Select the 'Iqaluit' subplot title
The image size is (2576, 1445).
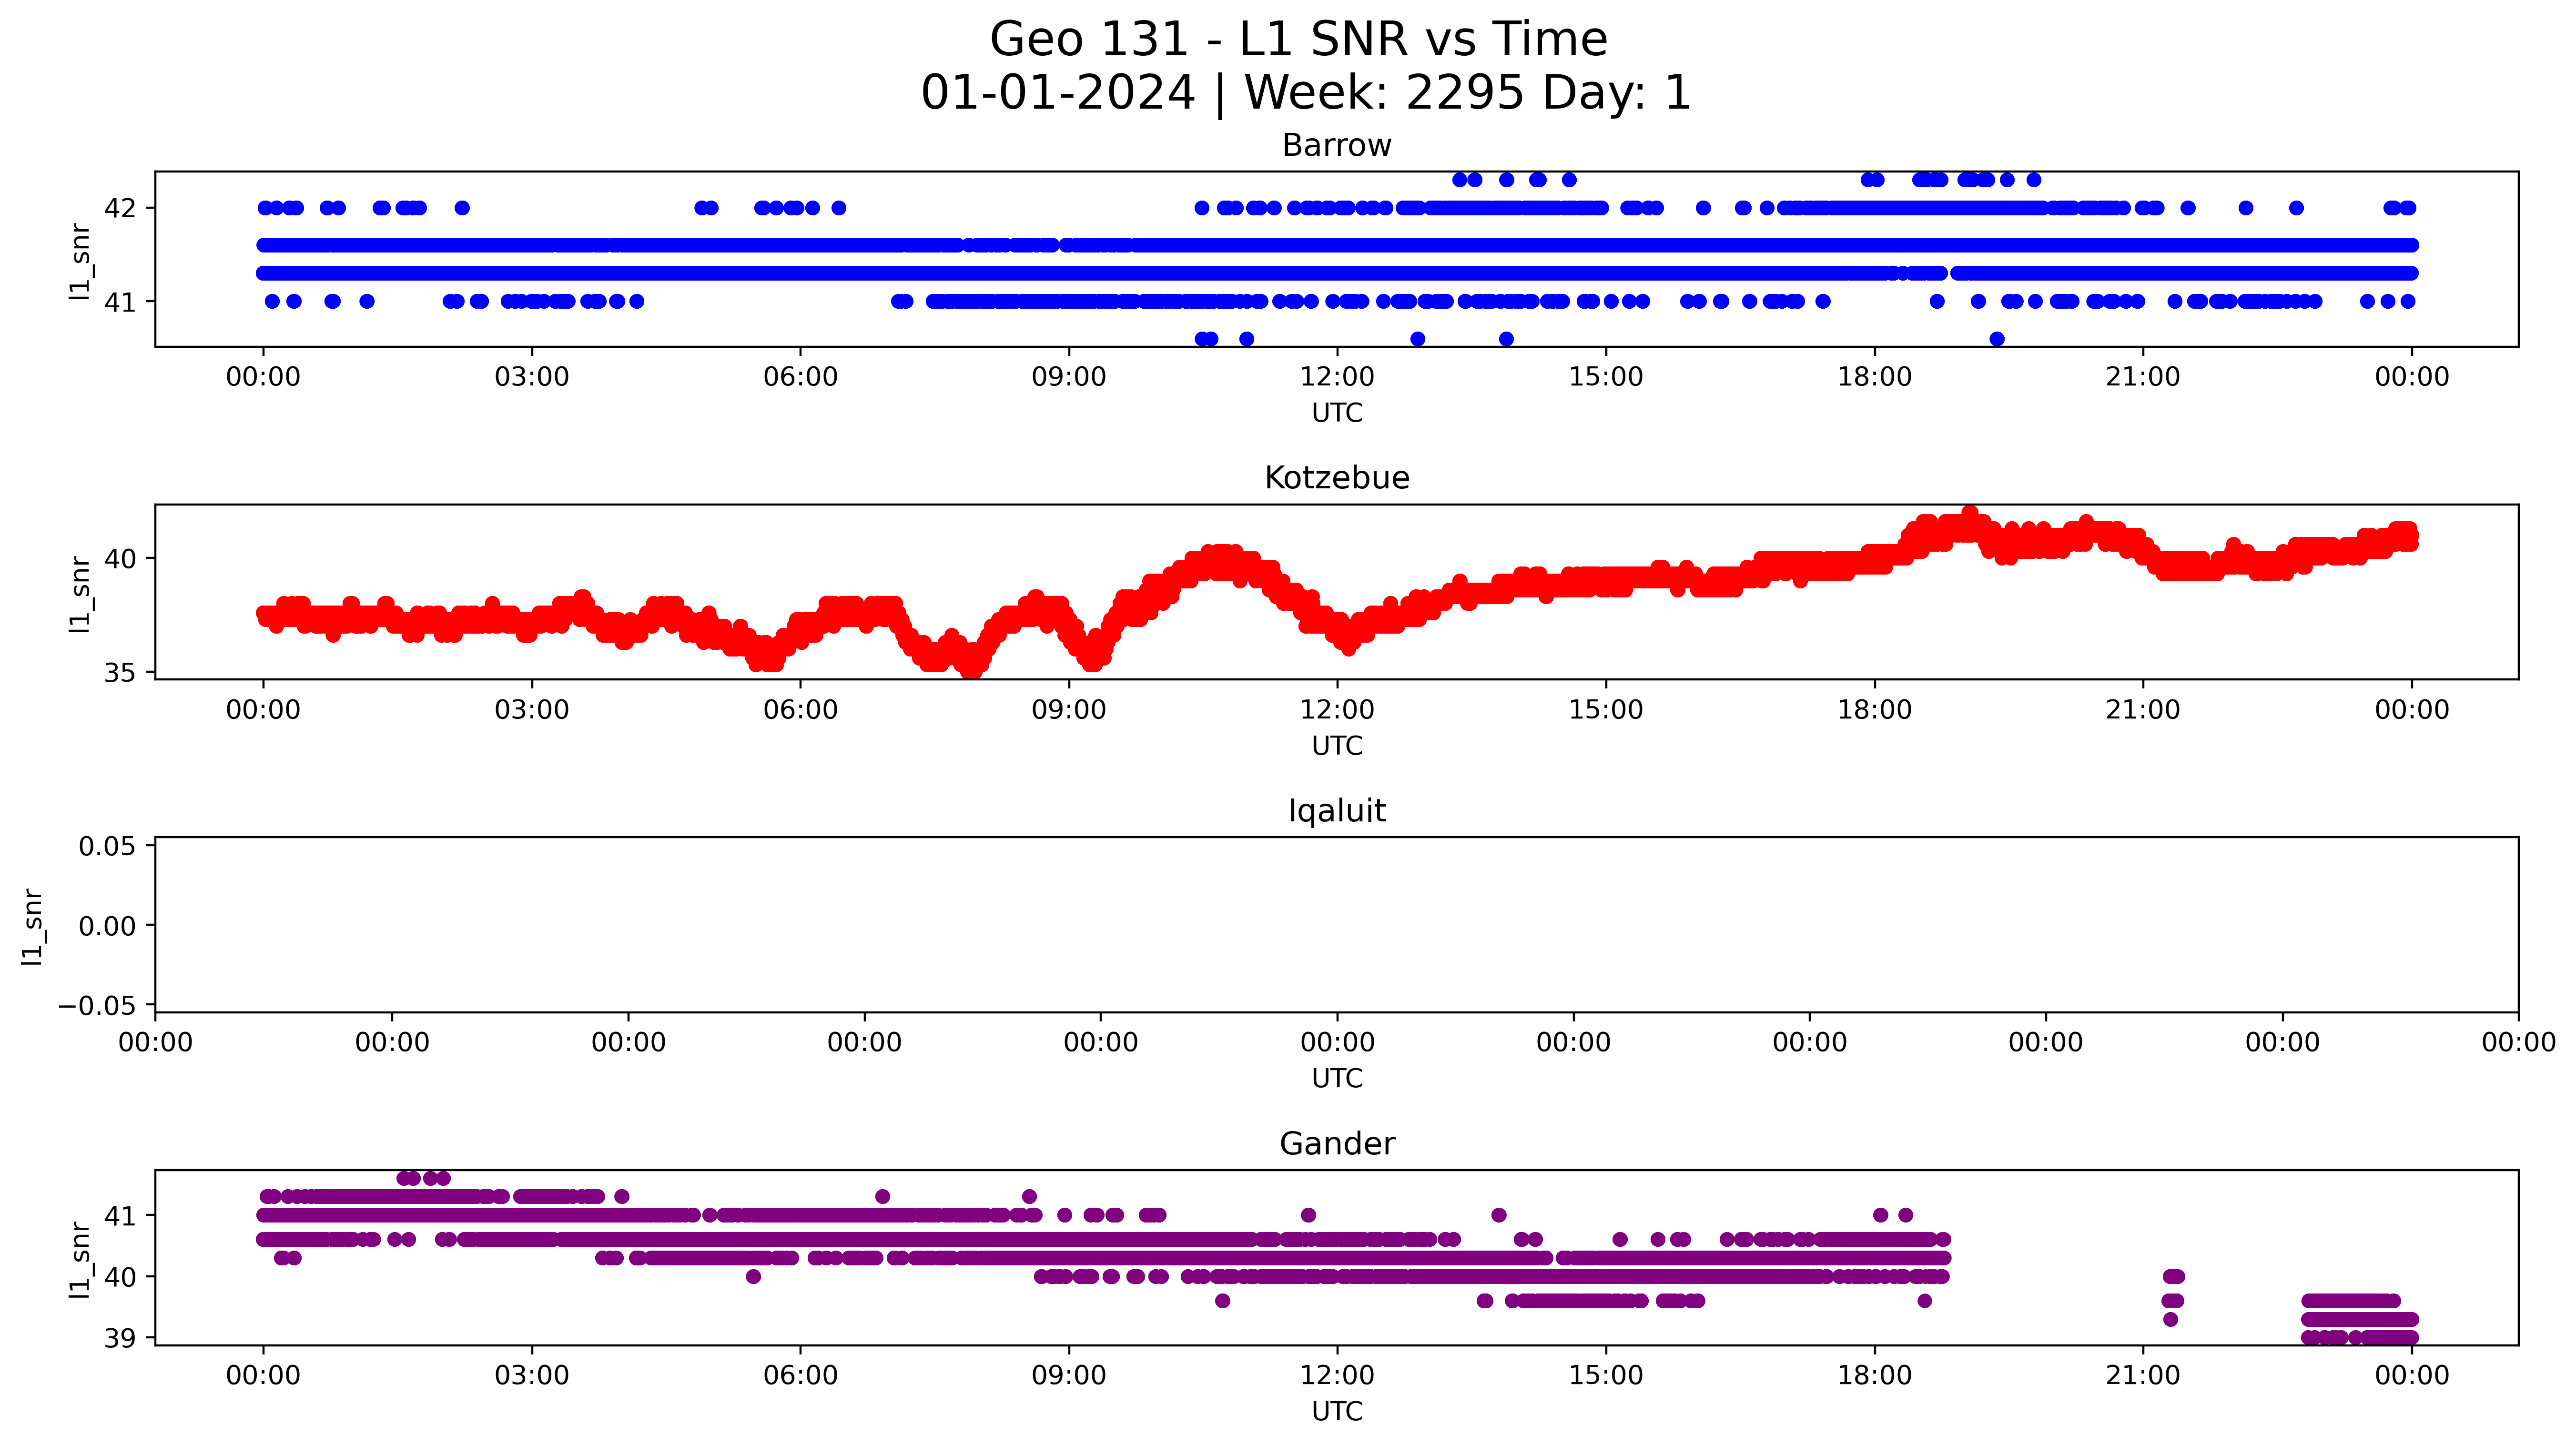tap(1337, 811)
